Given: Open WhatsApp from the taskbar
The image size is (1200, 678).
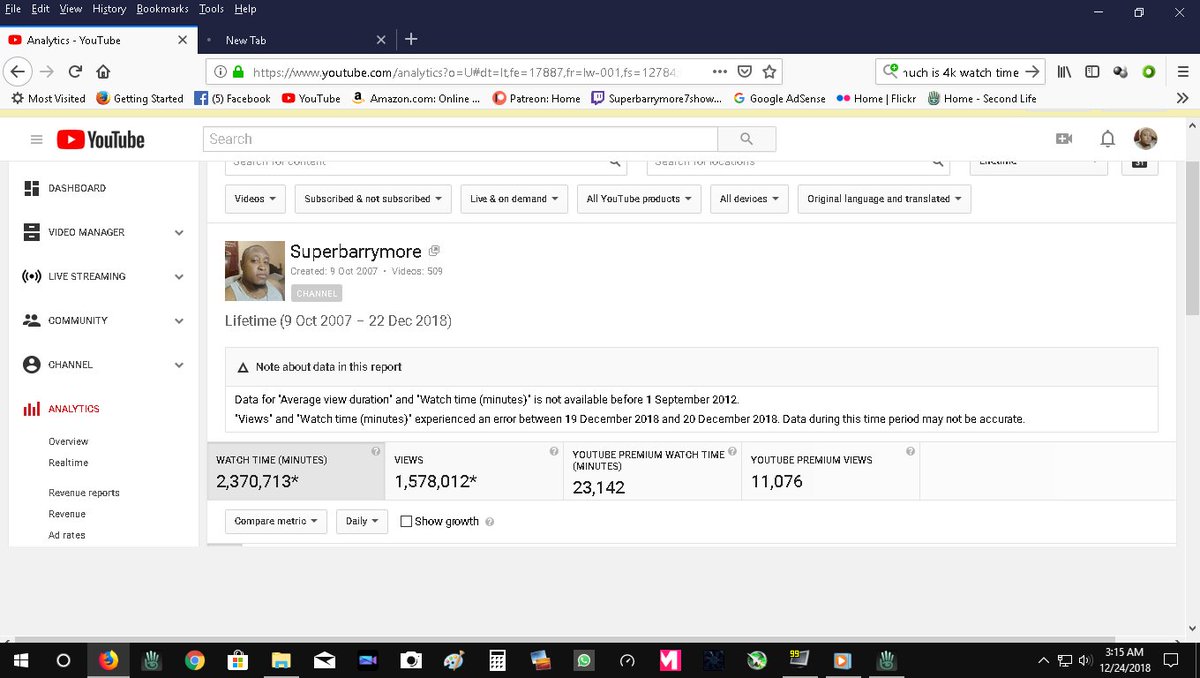Looking at the screenshot, I should pyautogui.click(x=584, y=660).
